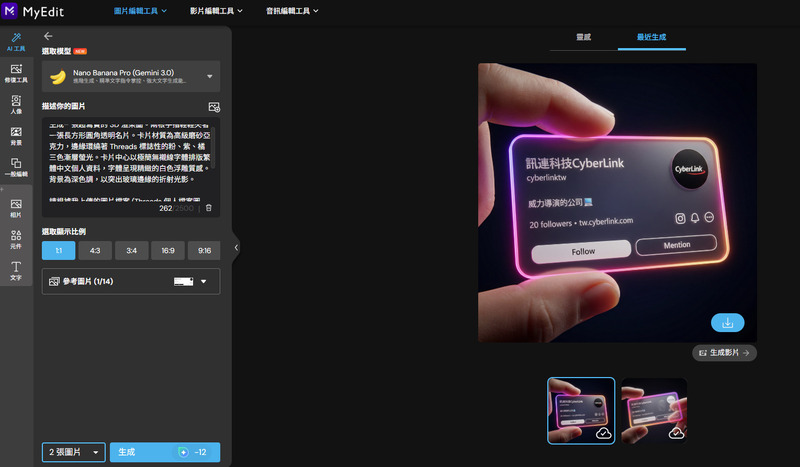Image resolution: width=800 pixels, height=467 pixels.
Task: Click the image-to-prompt icon beside 描述你的圖片
Action: point(214,107)
